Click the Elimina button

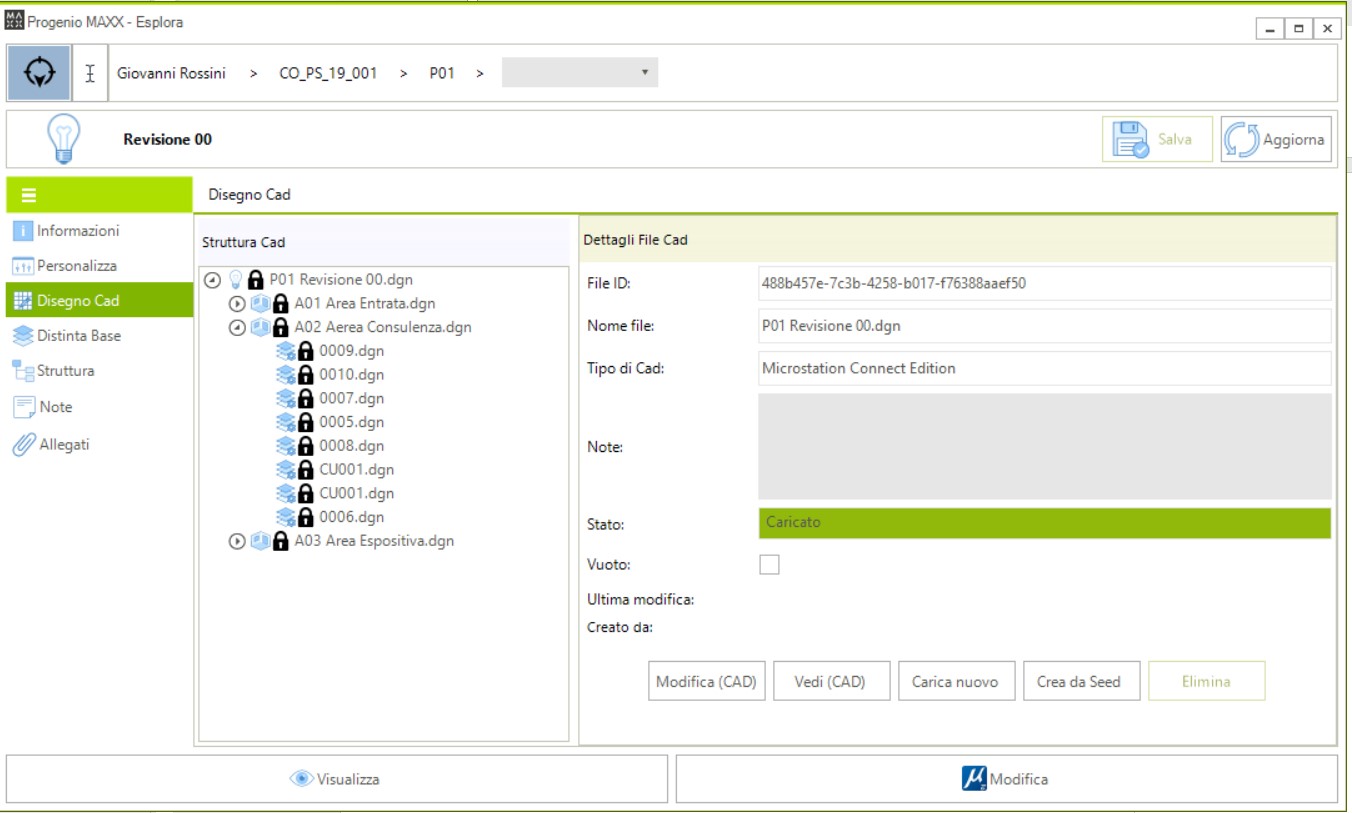(x=1206, y=681)
